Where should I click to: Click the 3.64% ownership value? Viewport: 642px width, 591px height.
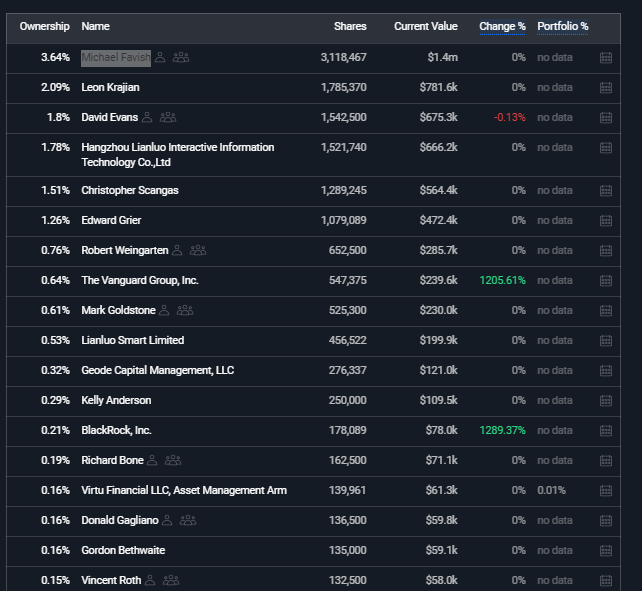coord(55,58)
